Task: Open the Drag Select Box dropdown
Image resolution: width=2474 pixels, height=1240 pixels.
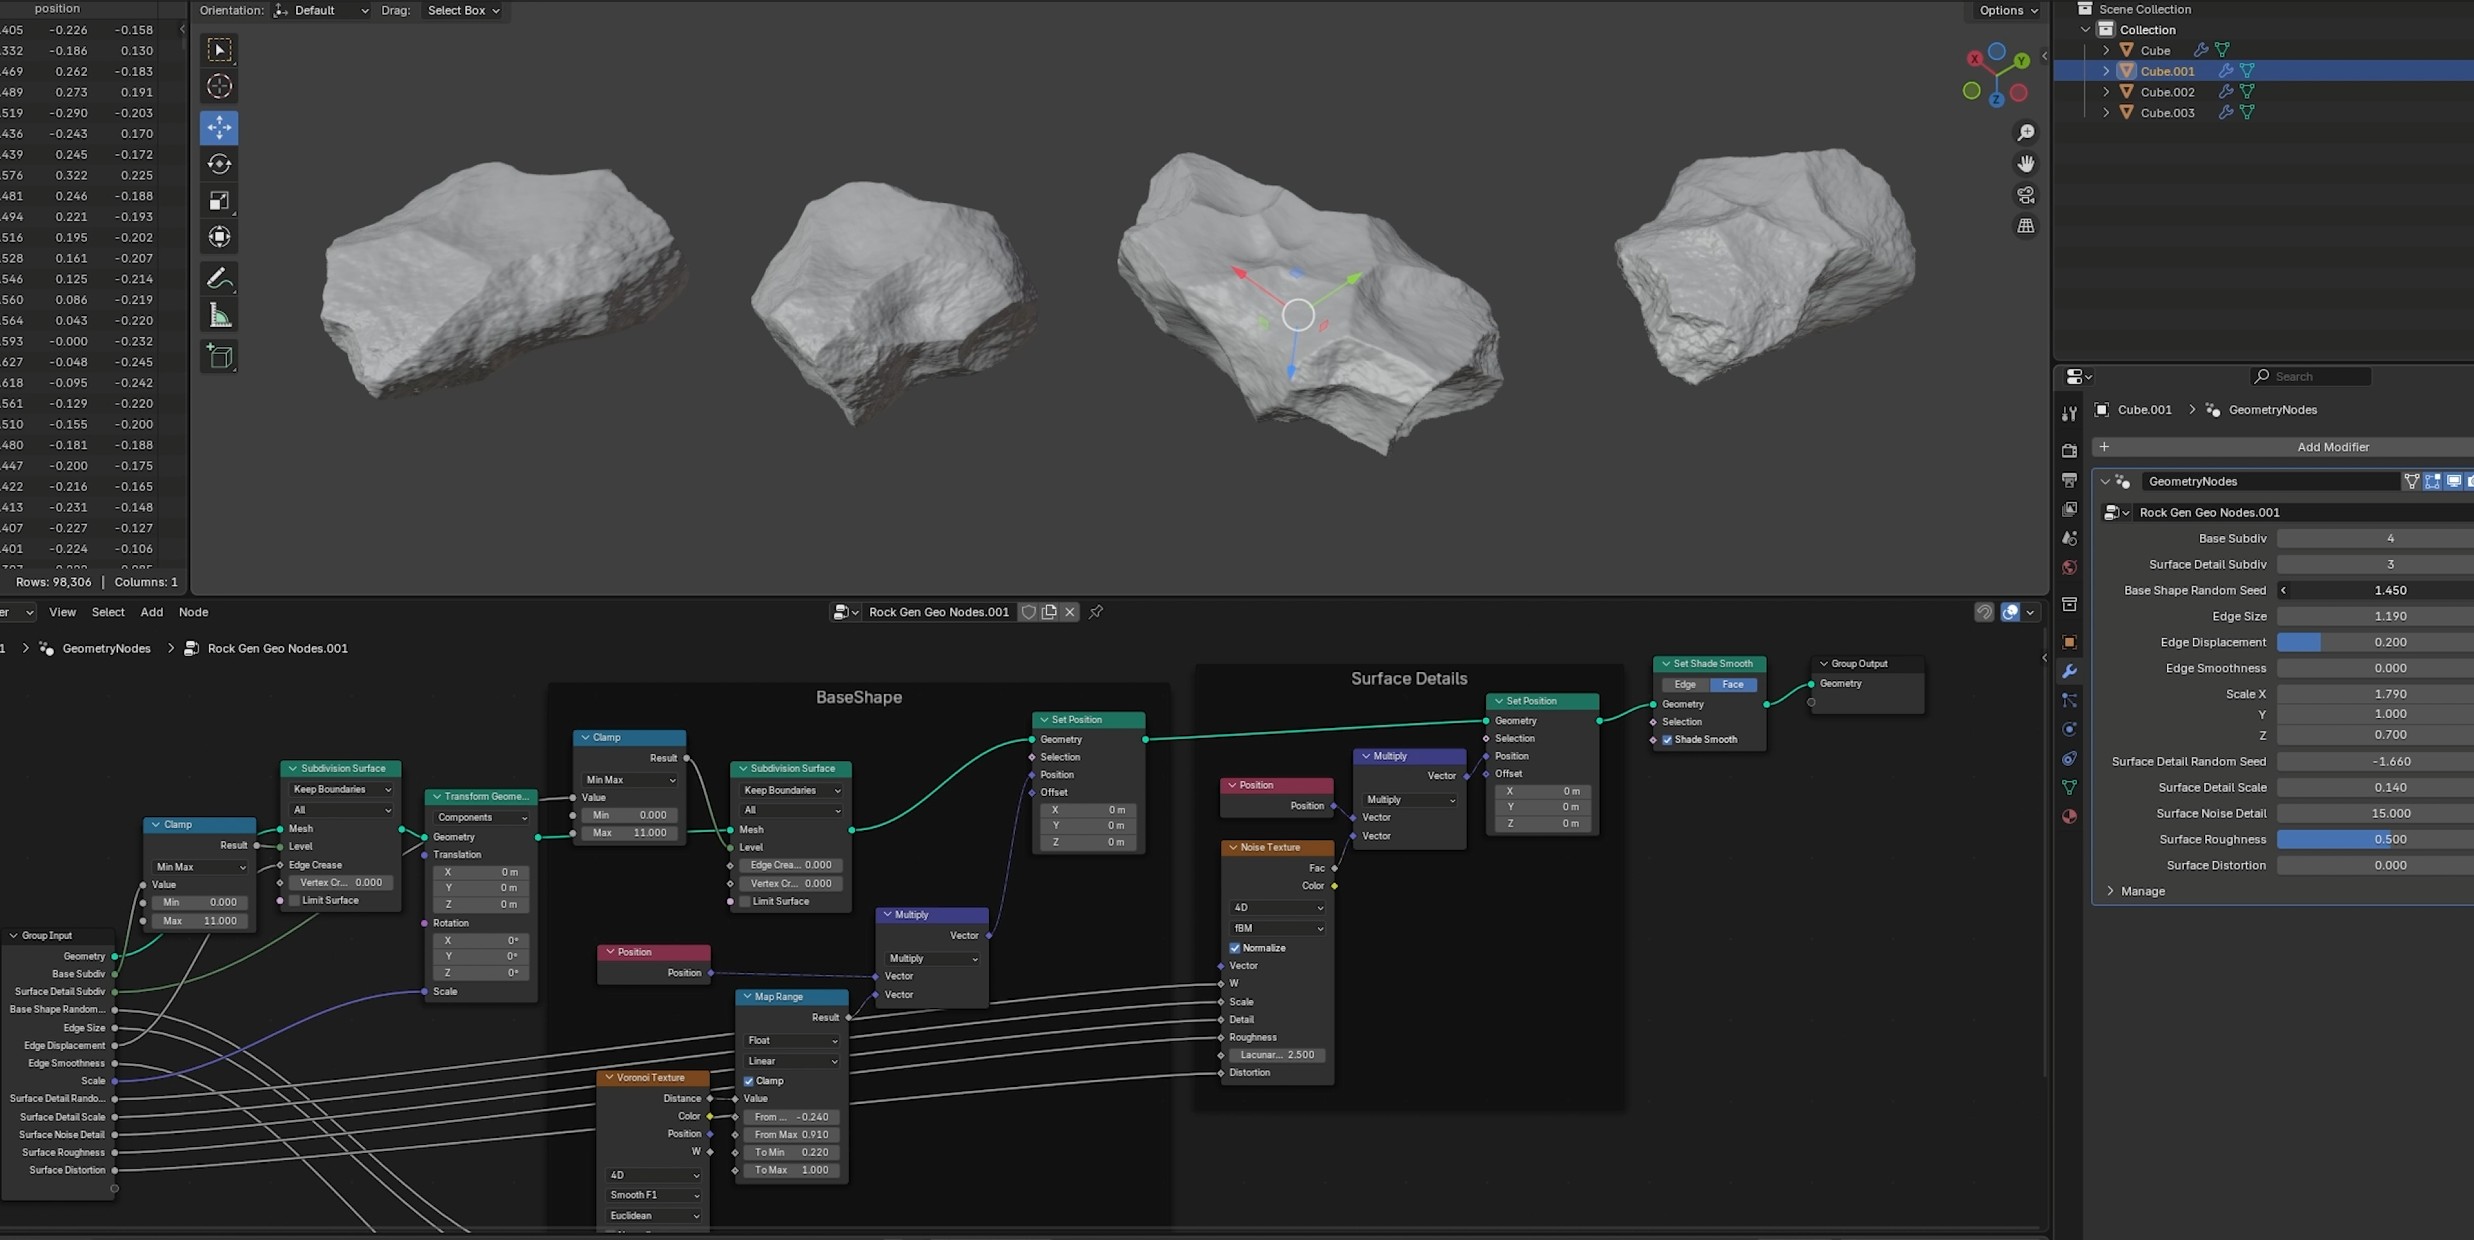Action: coord(463,10)
